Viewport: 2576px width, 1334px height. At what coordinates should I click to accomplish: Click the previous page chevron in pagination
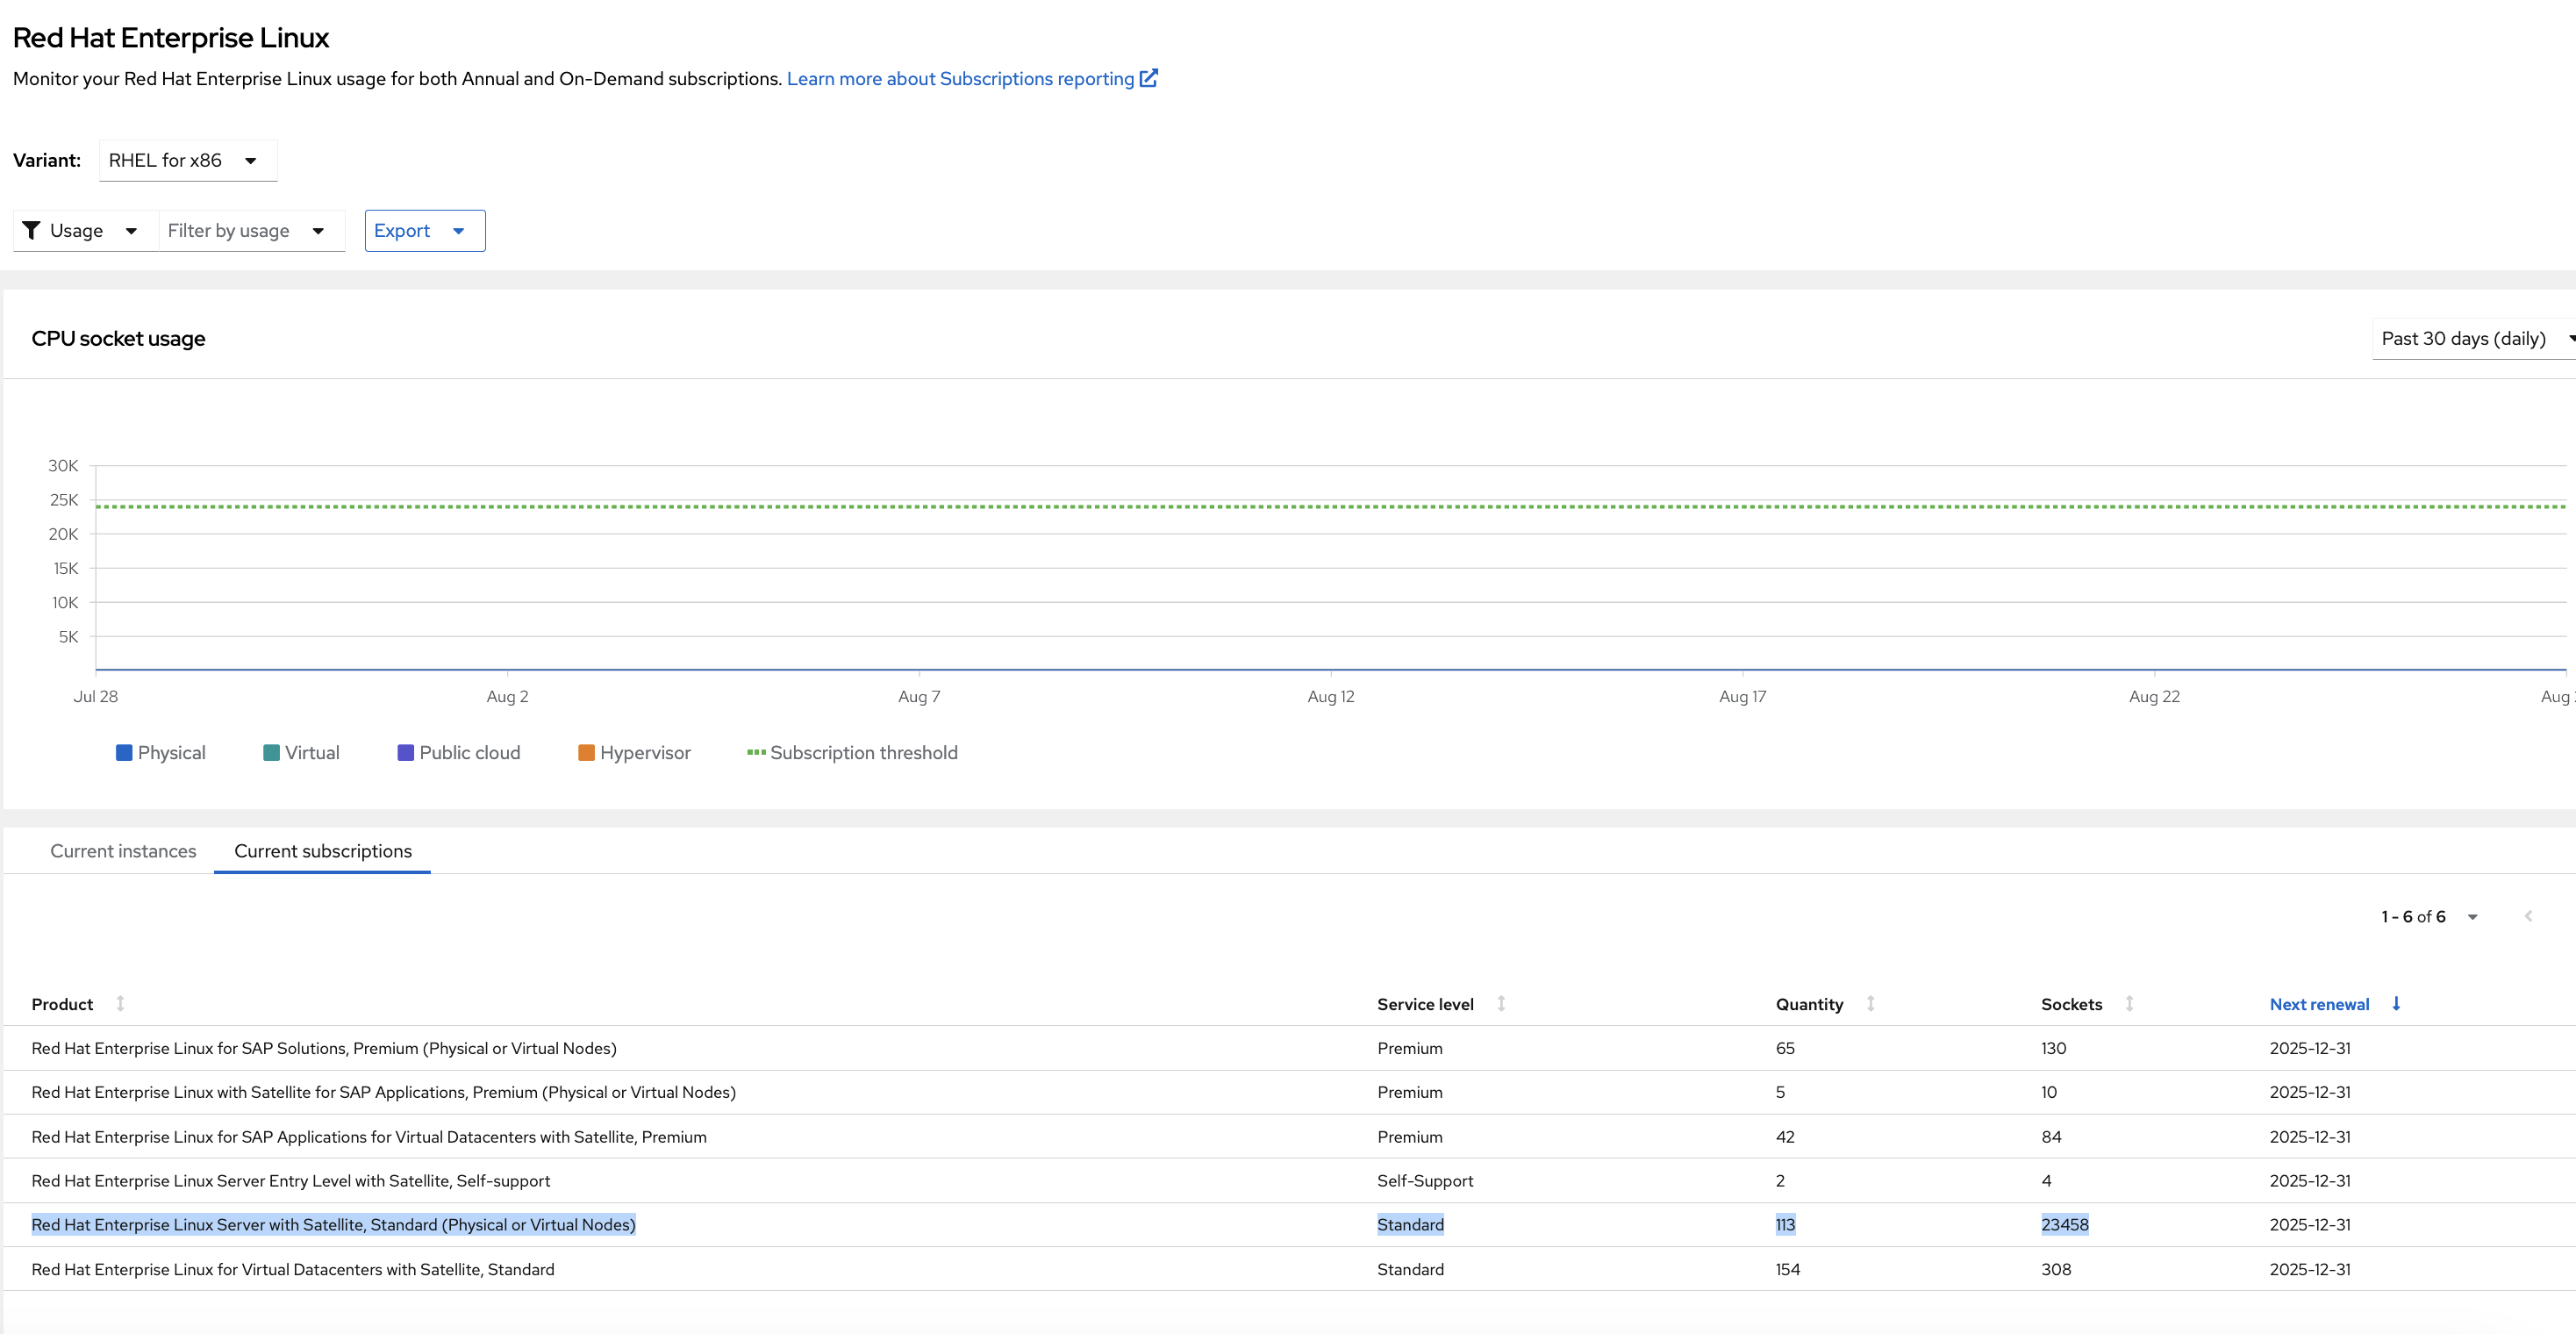[2528, 916]
